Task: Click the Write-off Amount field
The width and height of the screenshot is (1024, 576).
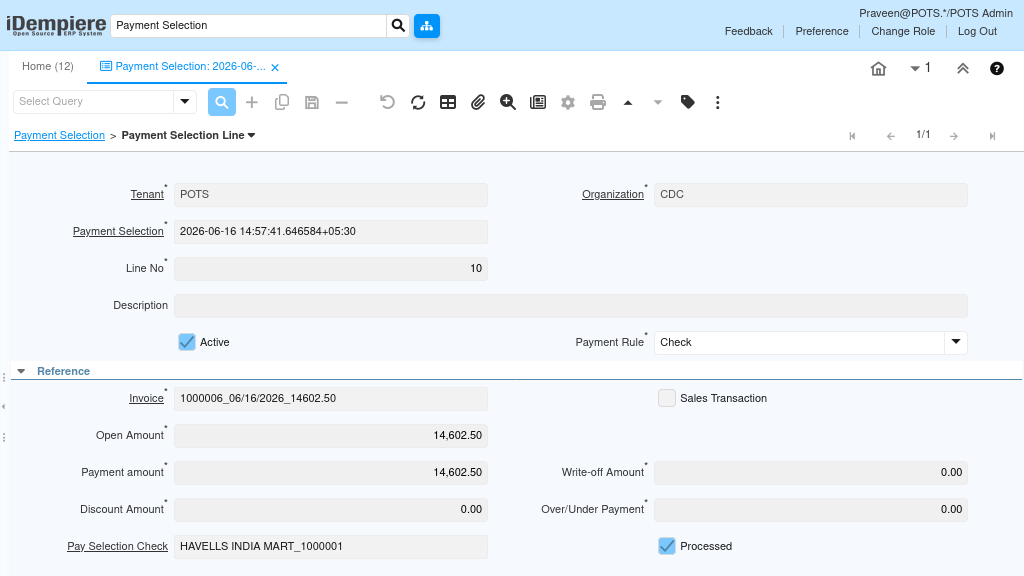Action: 810,472
